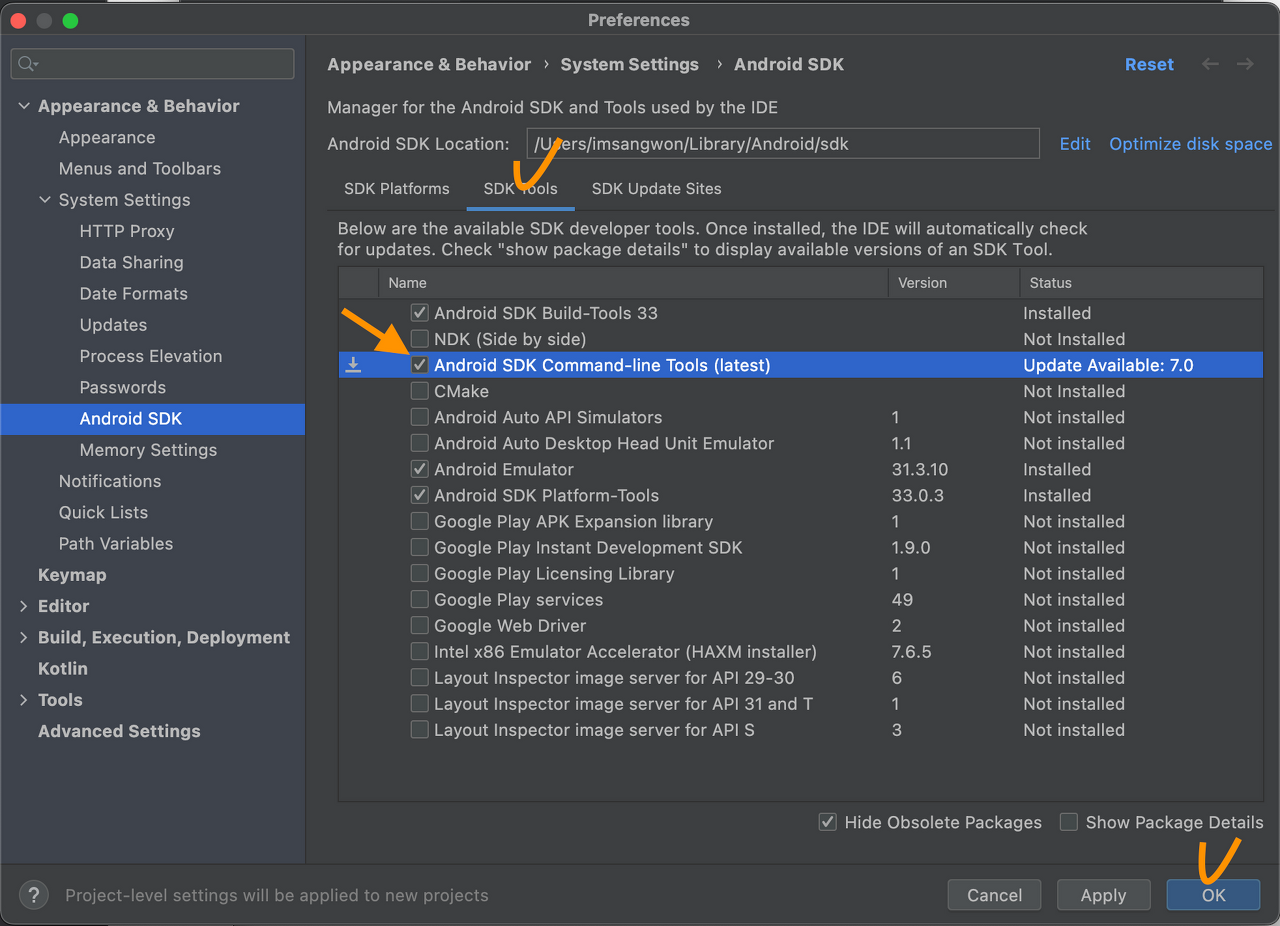
Task: Select the SDK Tools tab
Action: 521,188
